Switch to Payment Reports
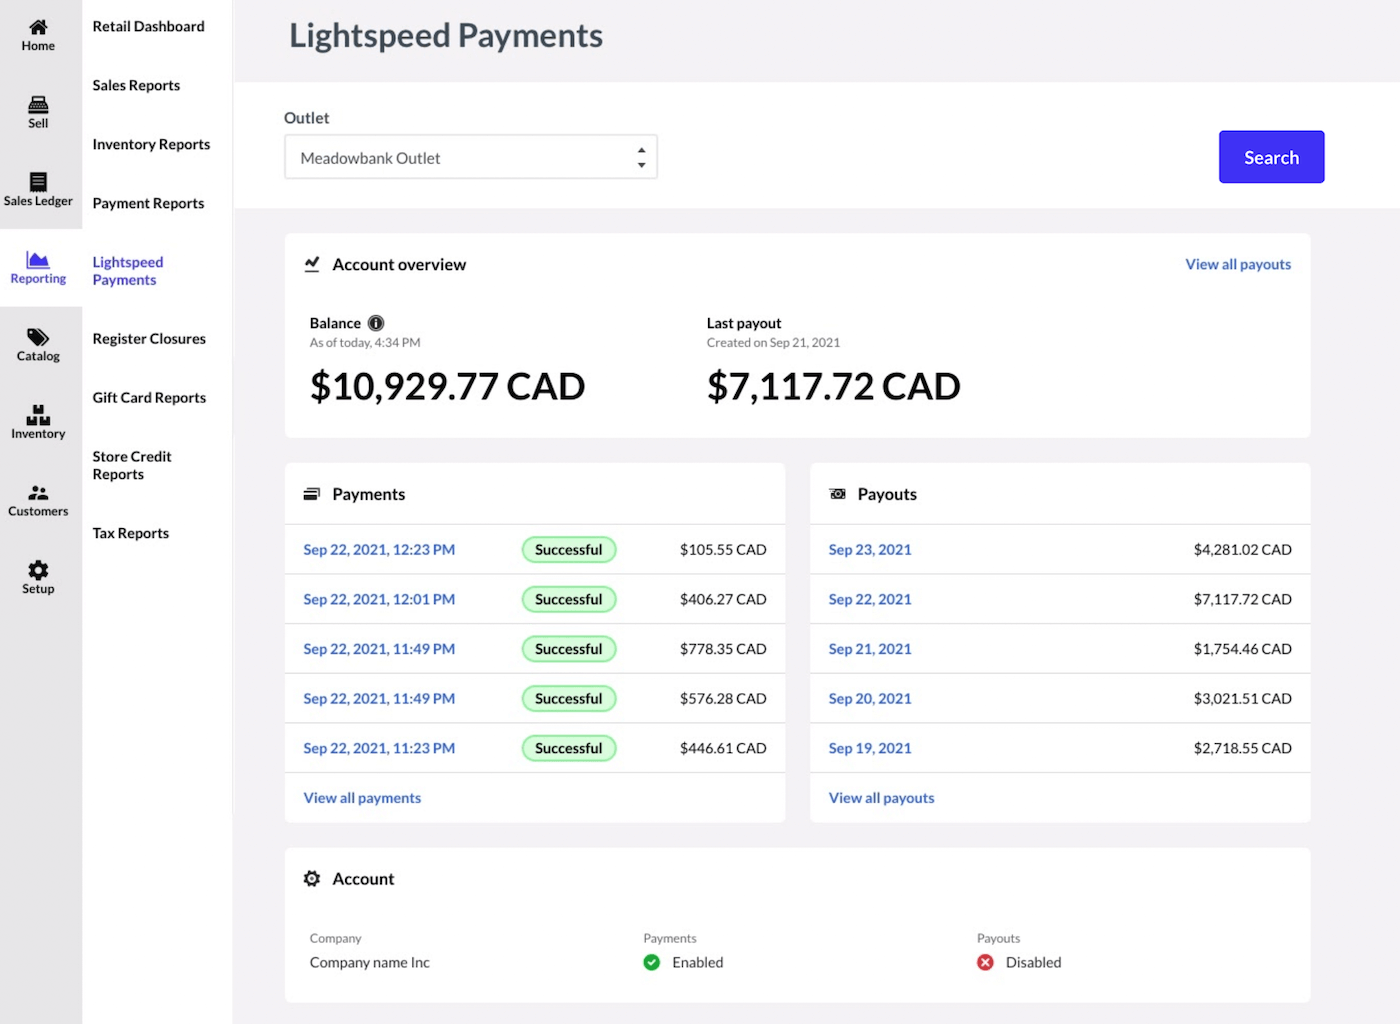The height and width of the screenshot is (1024, 1400). click(x=148, y=203)
